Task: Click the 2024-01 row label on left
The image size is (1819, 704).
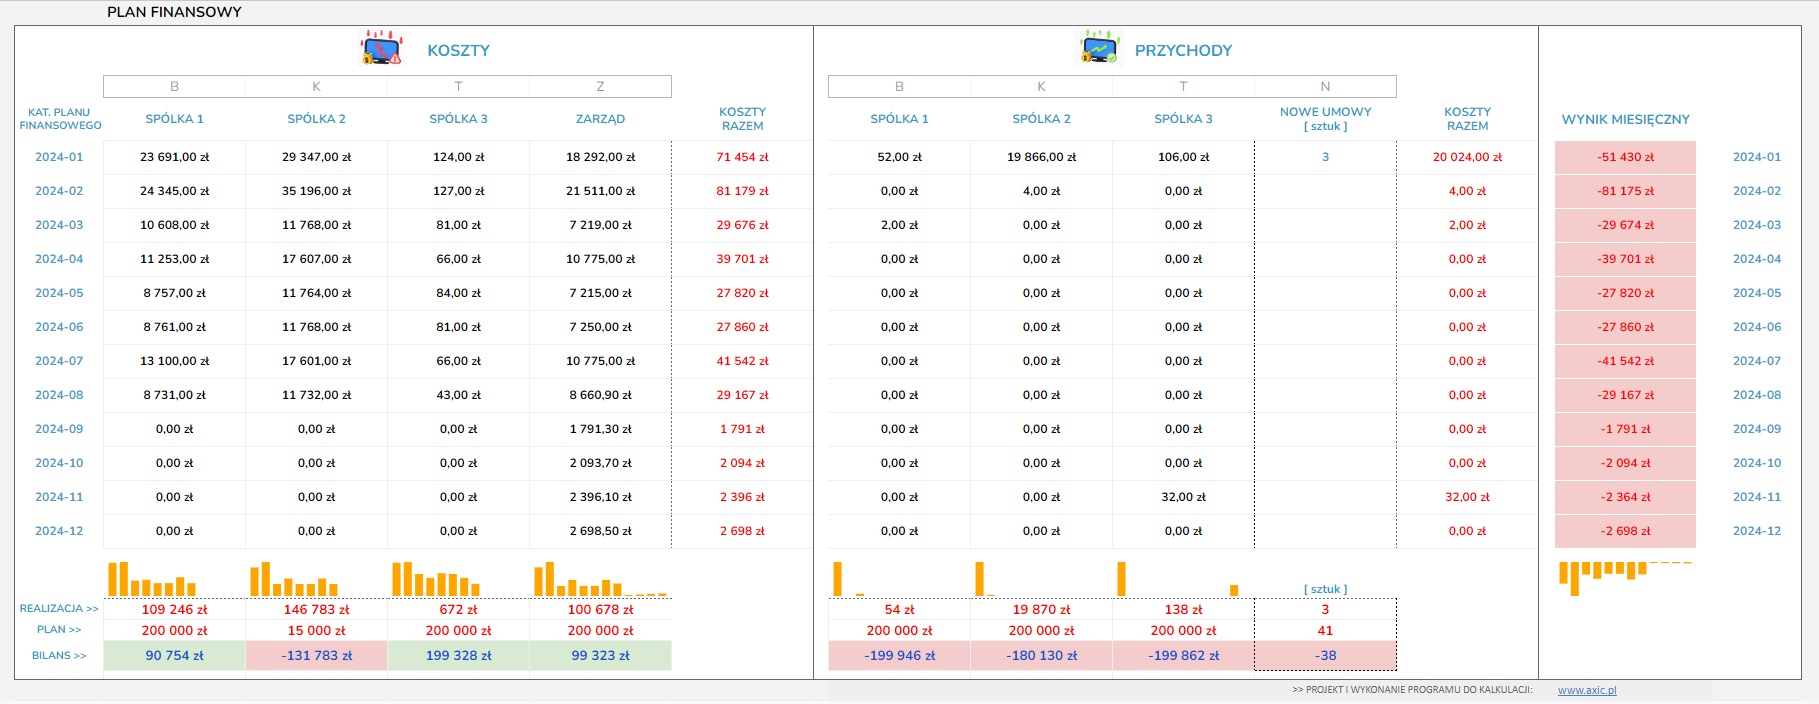Action: pyautogui.click(x=59, y=157)
